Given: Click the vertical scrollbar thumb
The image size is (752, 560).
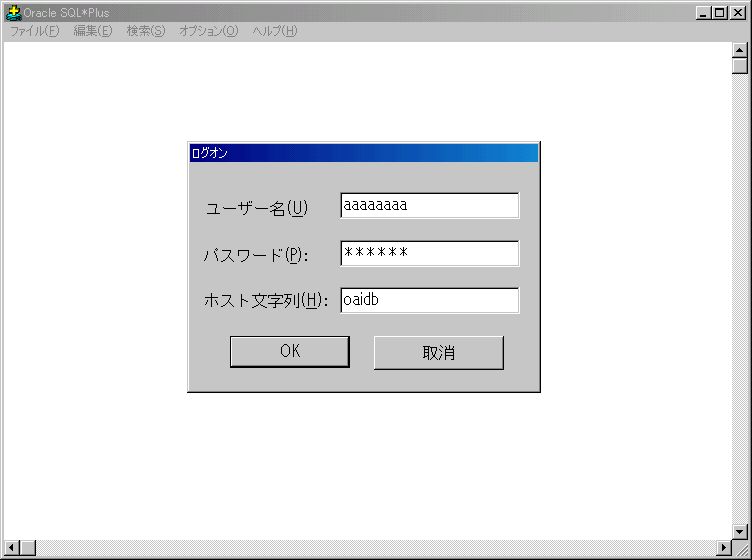Looking at the screenshot, I should click(740, 66).
